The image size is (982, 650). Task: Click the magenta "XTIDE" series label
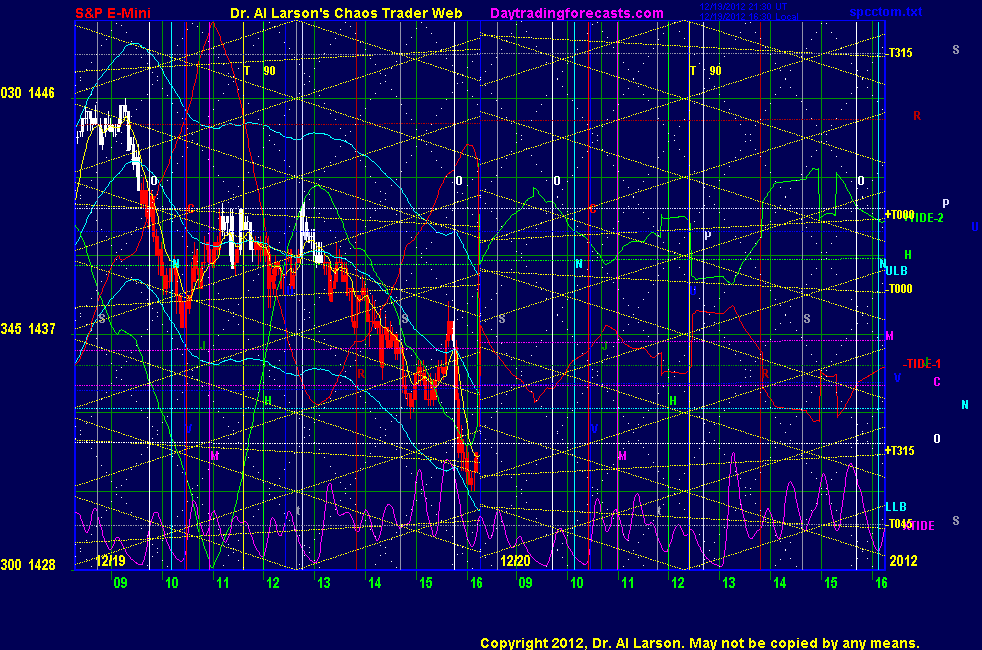(x=920, y=526)
